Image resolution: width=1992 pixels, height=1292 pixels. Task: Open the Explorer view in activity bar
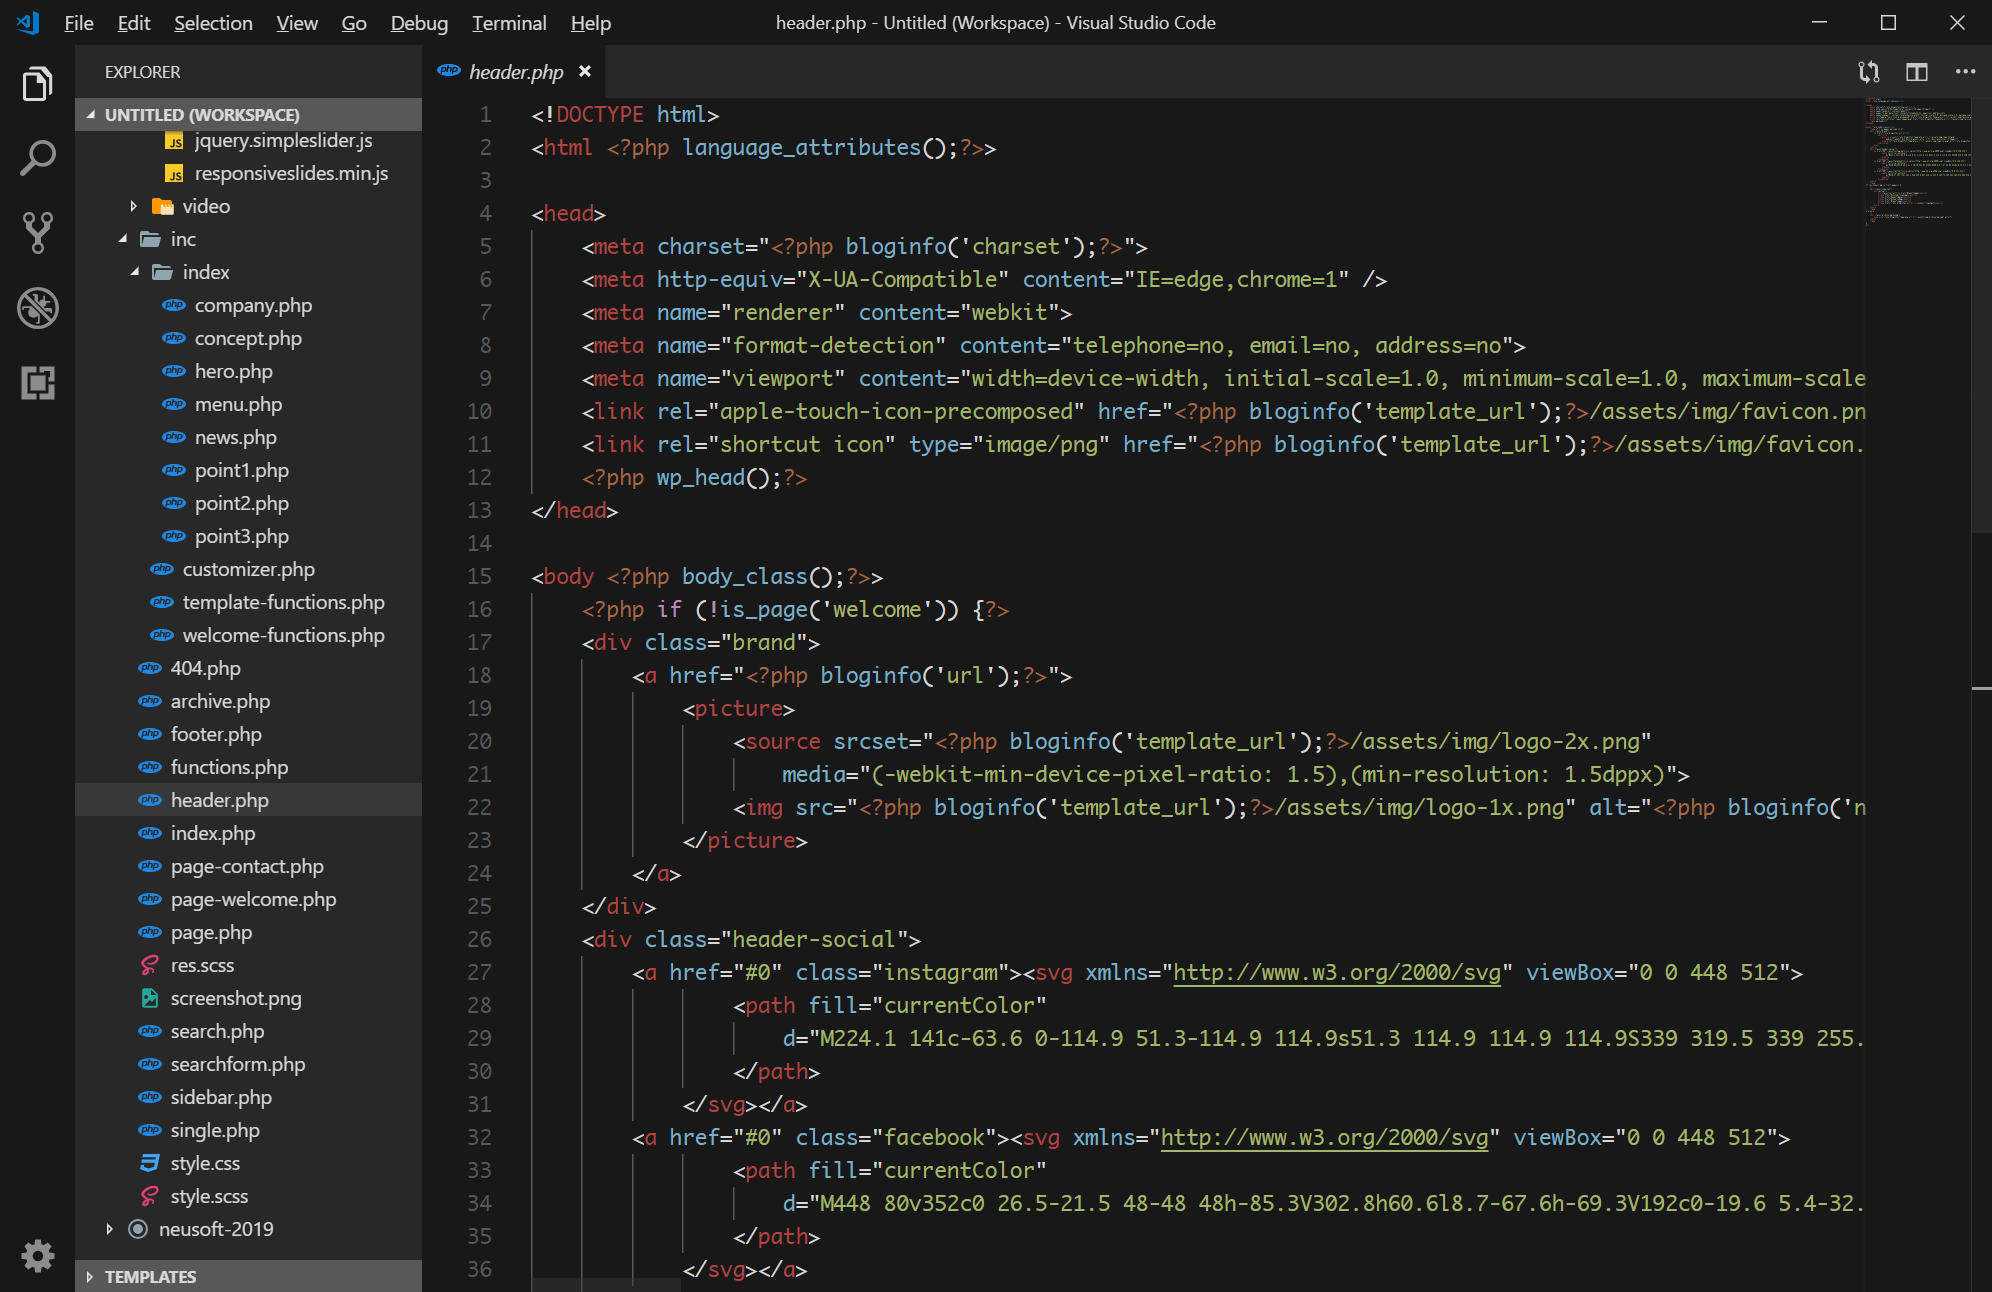37,84
